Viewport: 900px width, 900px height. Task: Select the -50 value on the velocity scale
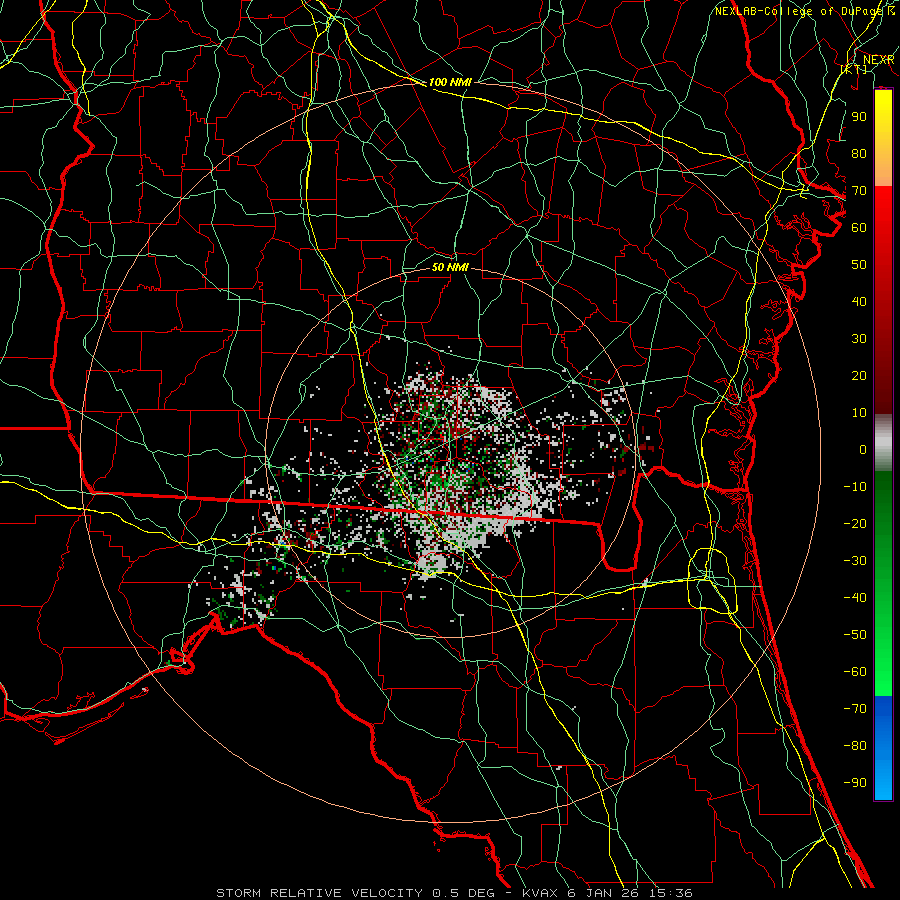855,635
